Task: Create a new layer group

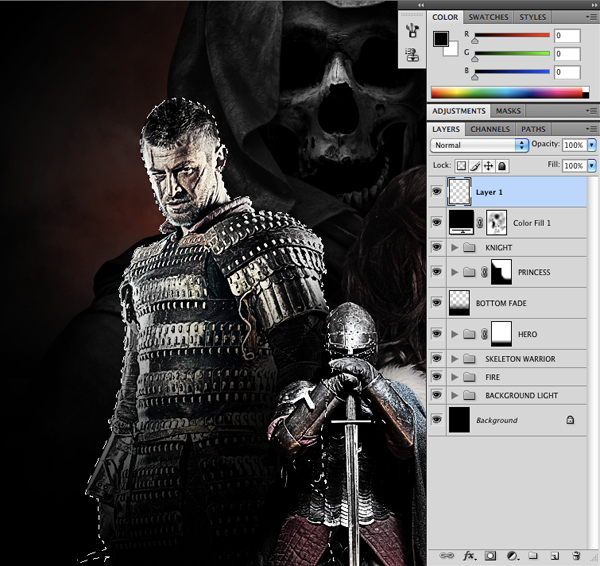Action: 533,555
